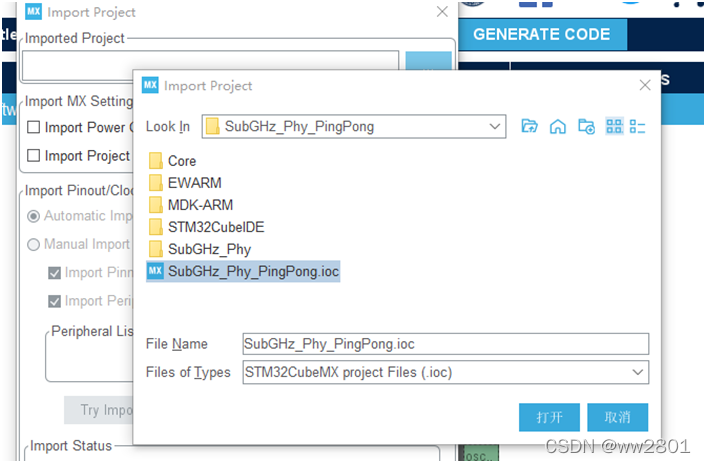This screenshot has height=463, width=706.
Task: Click the browse button beside Imported Project
Action: click(x=428, y=61)
